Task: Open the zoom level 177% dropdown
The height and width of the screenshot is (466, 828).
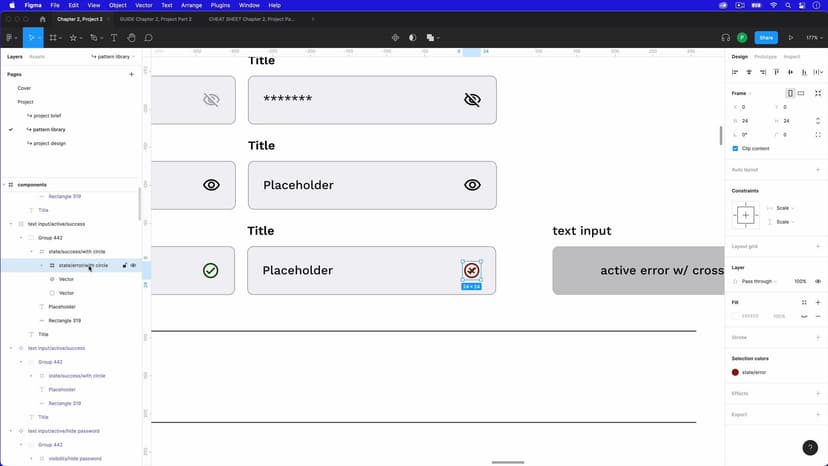Action: point(812,38)
